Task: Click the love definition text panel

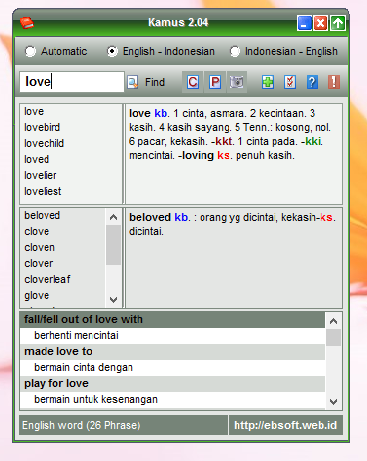Action: (x=234, y=154)
